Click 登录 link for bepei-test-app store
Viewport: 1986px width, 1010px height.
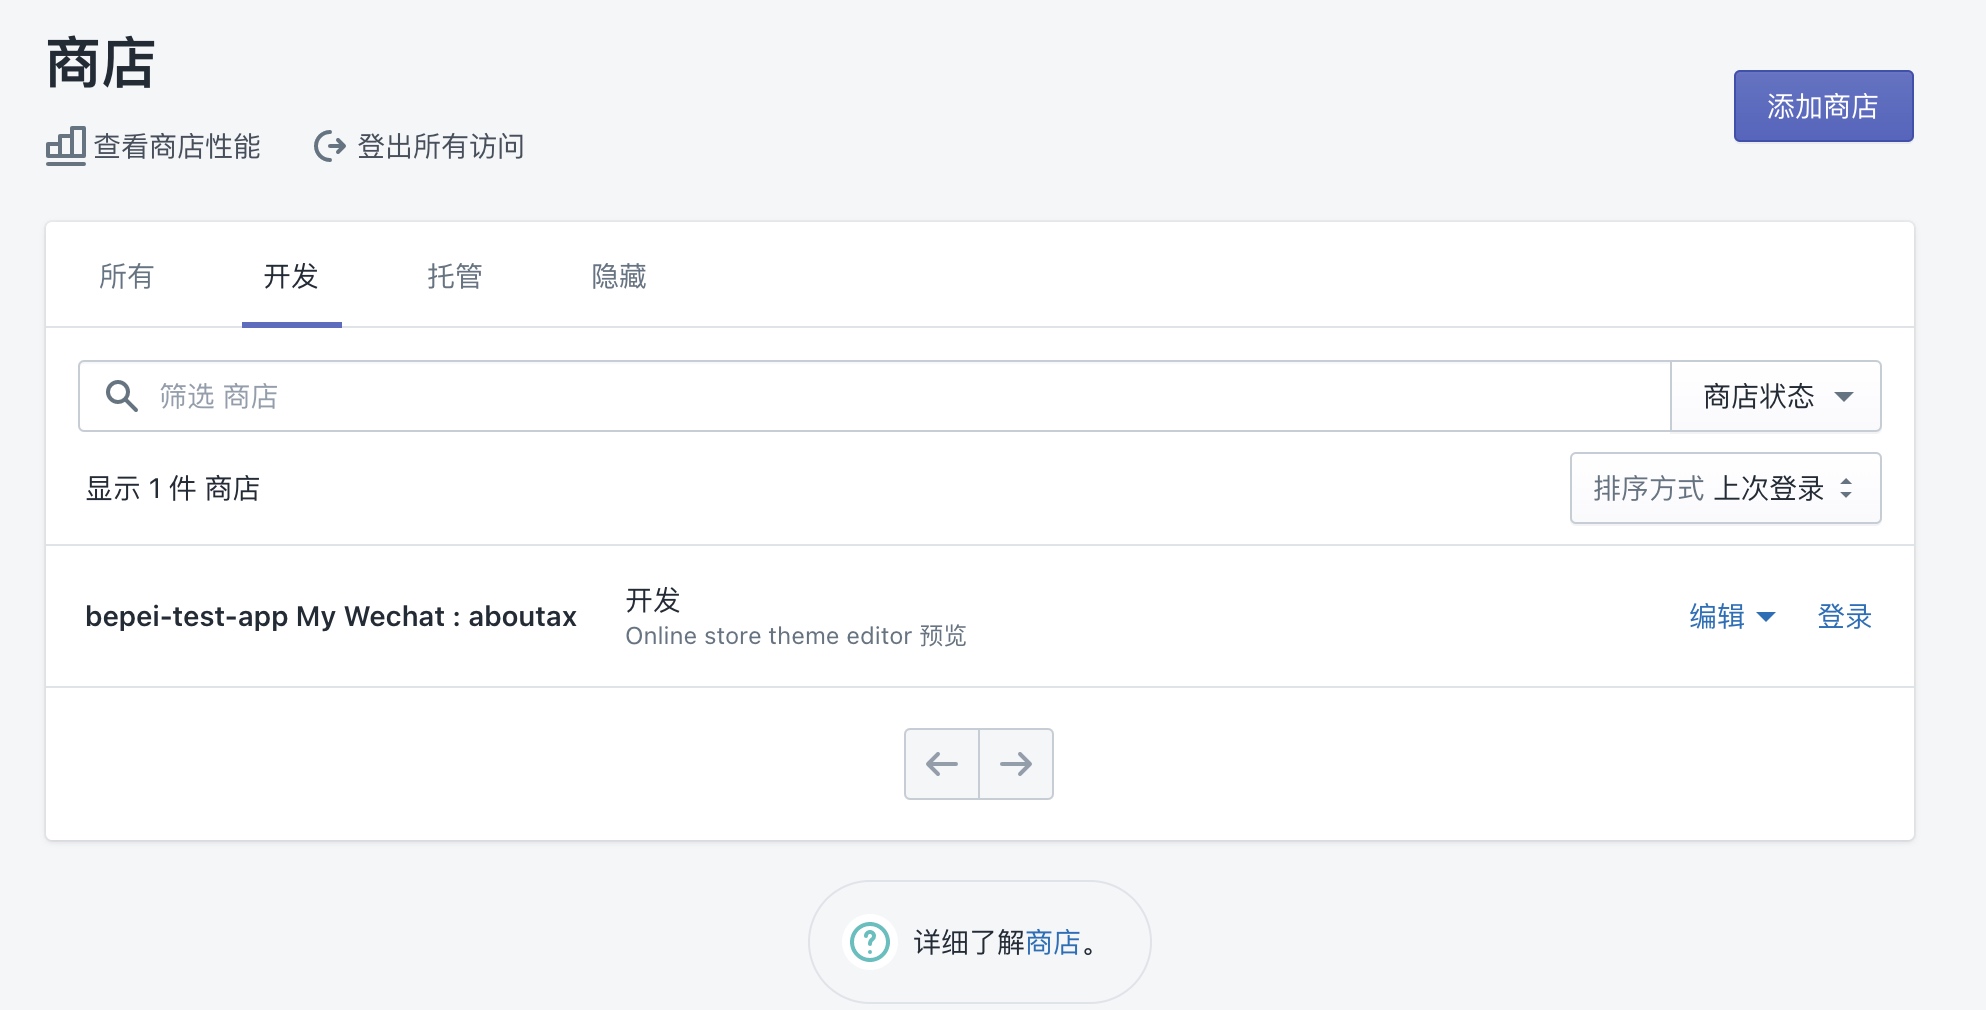(1844, 616)
